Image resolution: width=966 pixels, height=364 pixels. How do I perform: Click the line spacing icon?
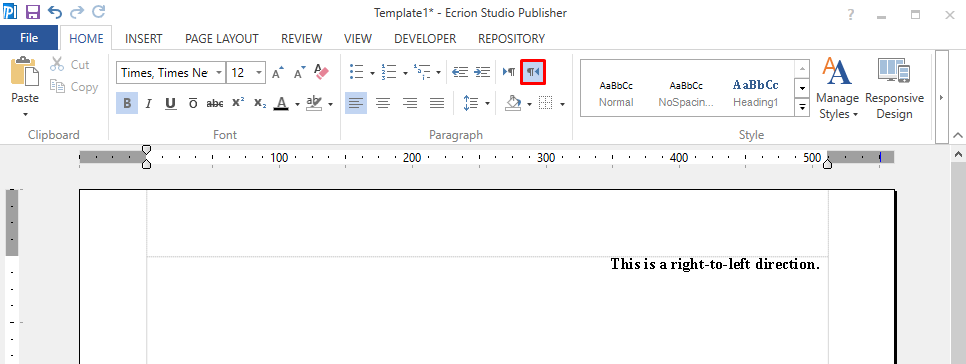click(471, 103)
